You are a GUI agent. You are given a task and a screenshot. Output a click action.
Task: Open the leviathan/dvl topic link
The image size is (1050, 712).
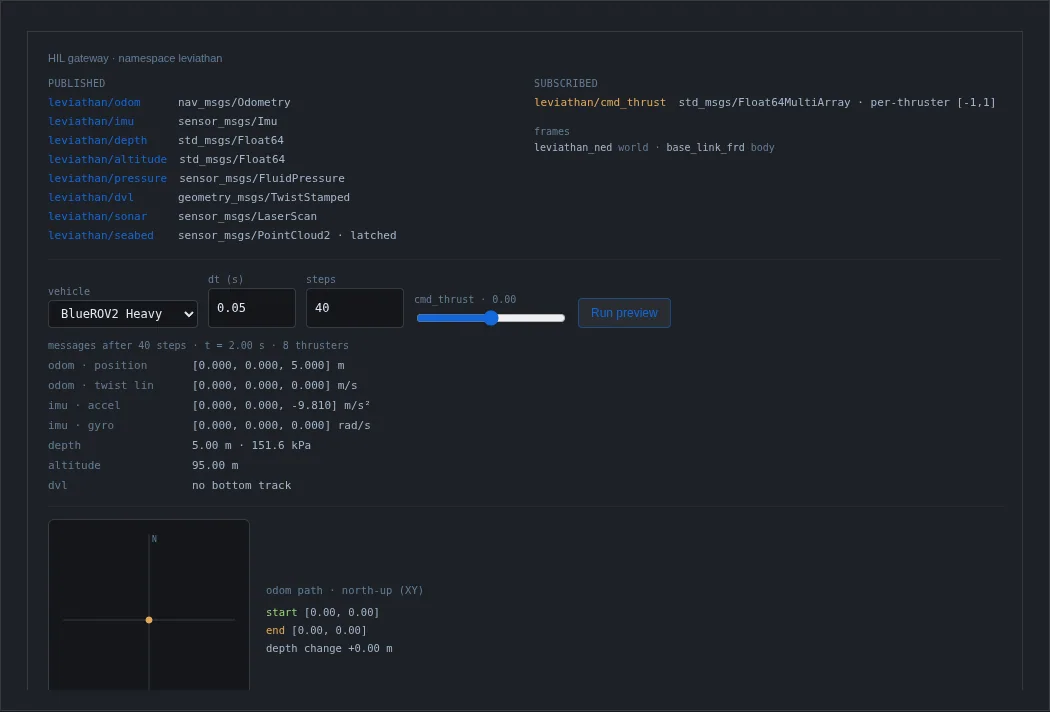pos(91,197)
